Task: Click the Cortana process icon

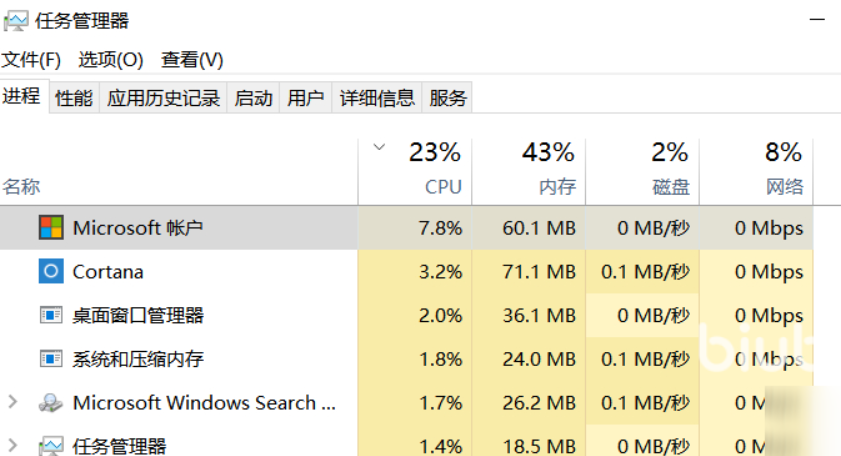Action: 50,271
